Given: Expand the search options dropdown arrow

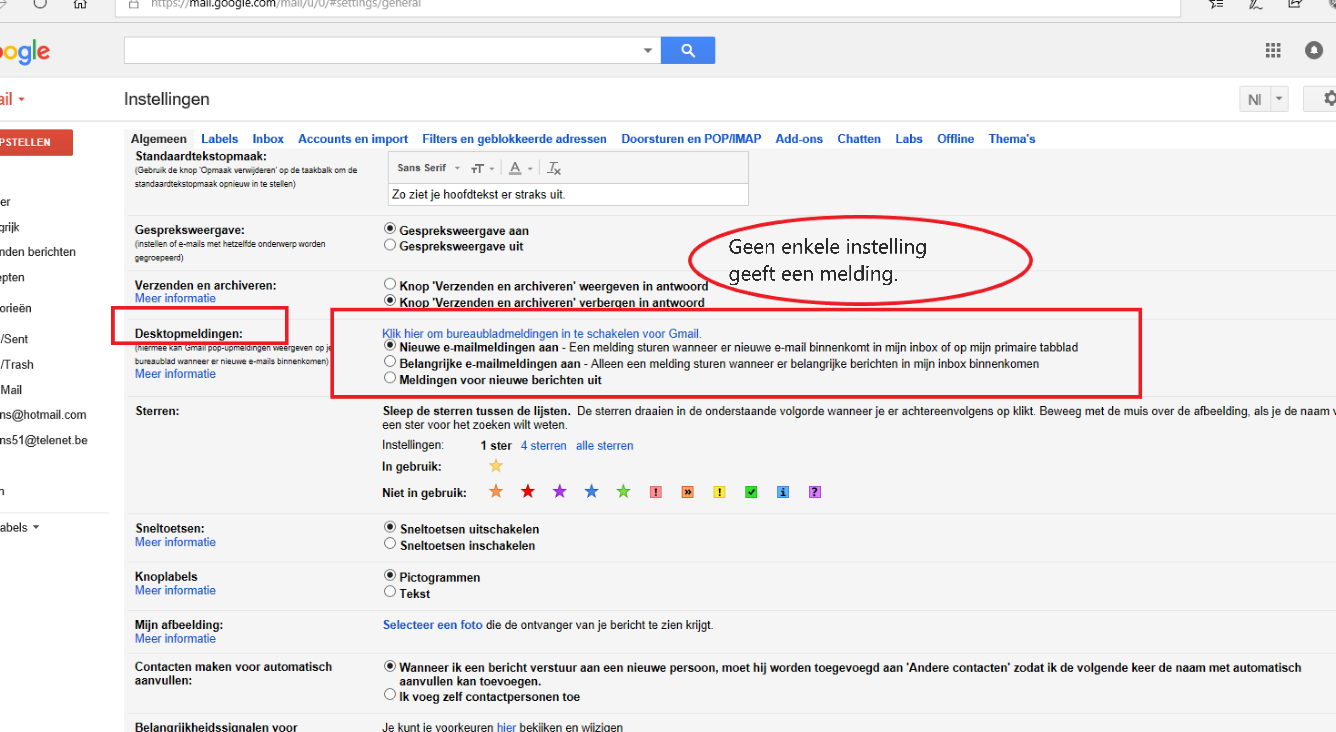Looking at the screenshot, I should 648,50.
